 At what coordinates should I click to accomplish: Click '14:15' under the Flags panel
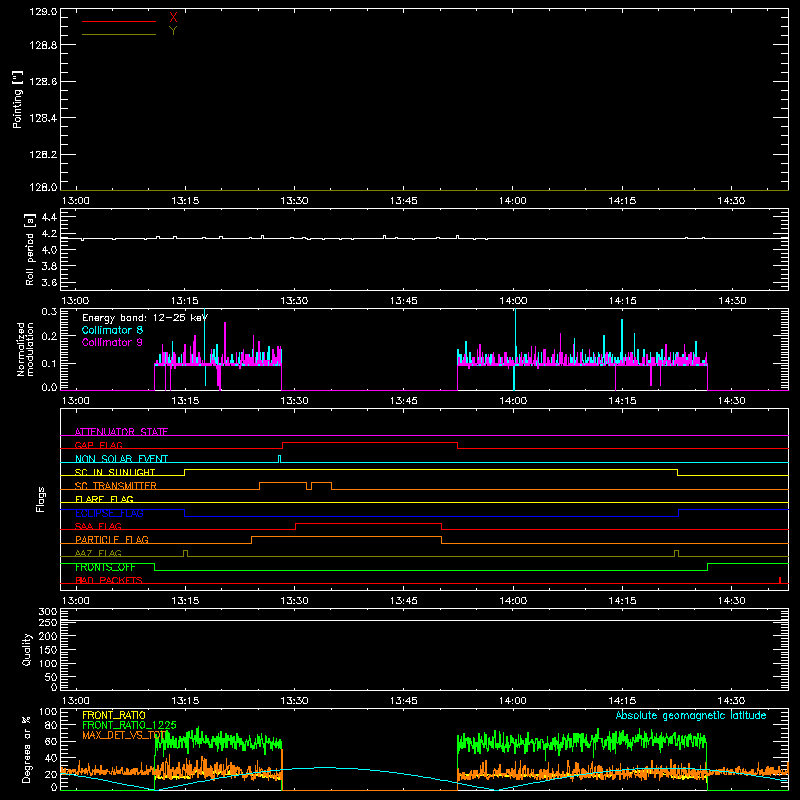pyautogui.click(x=622, y=601)
